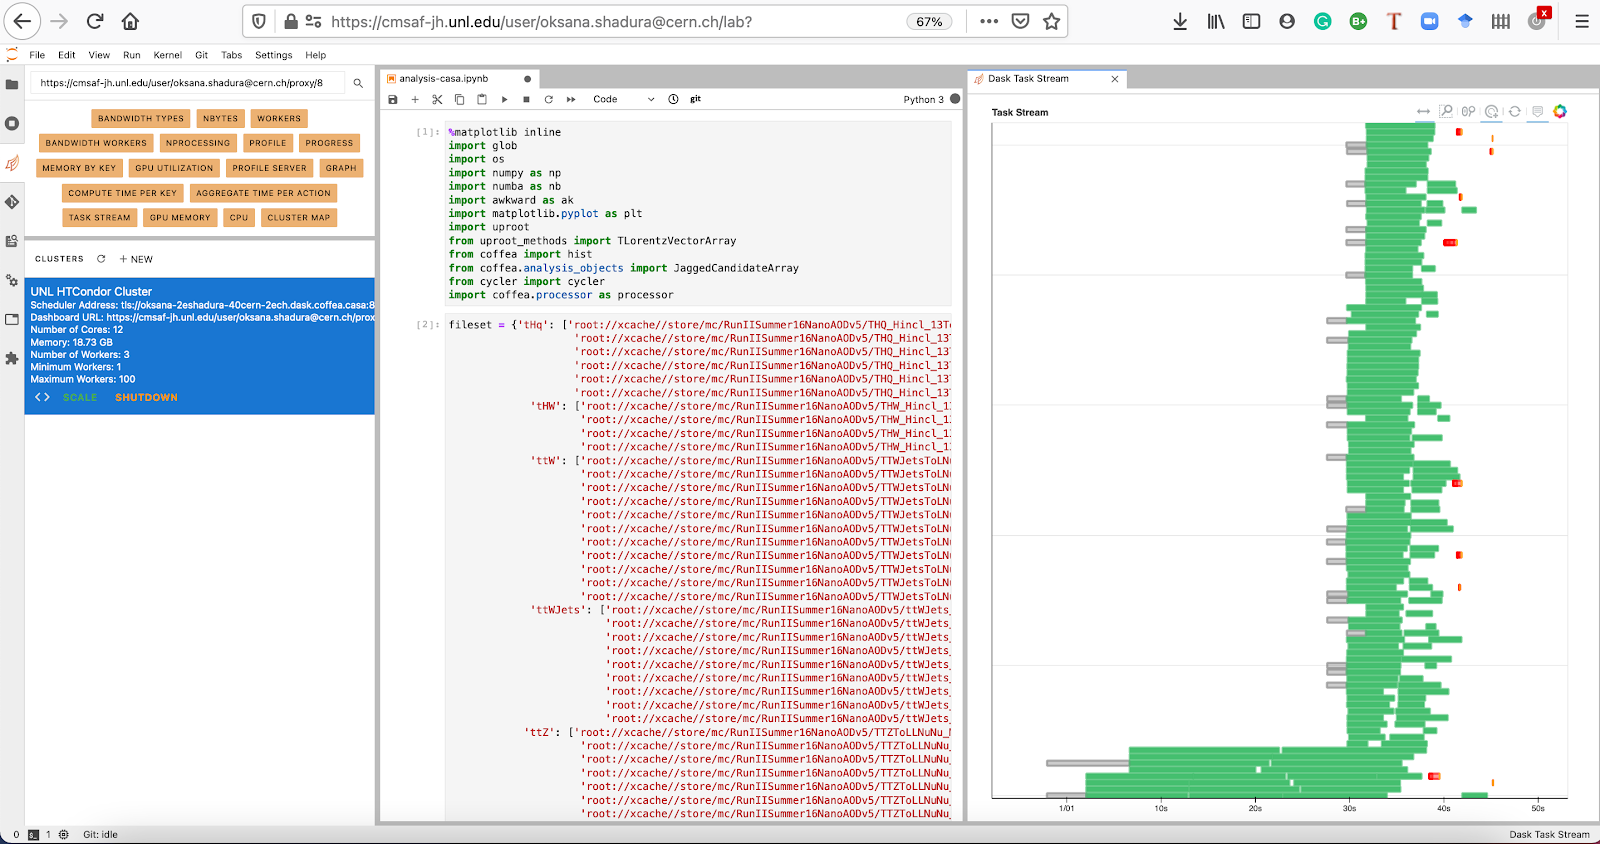Paste cell from clipboard
This screenshot has height=844, width=1600.
pos(481,99)
